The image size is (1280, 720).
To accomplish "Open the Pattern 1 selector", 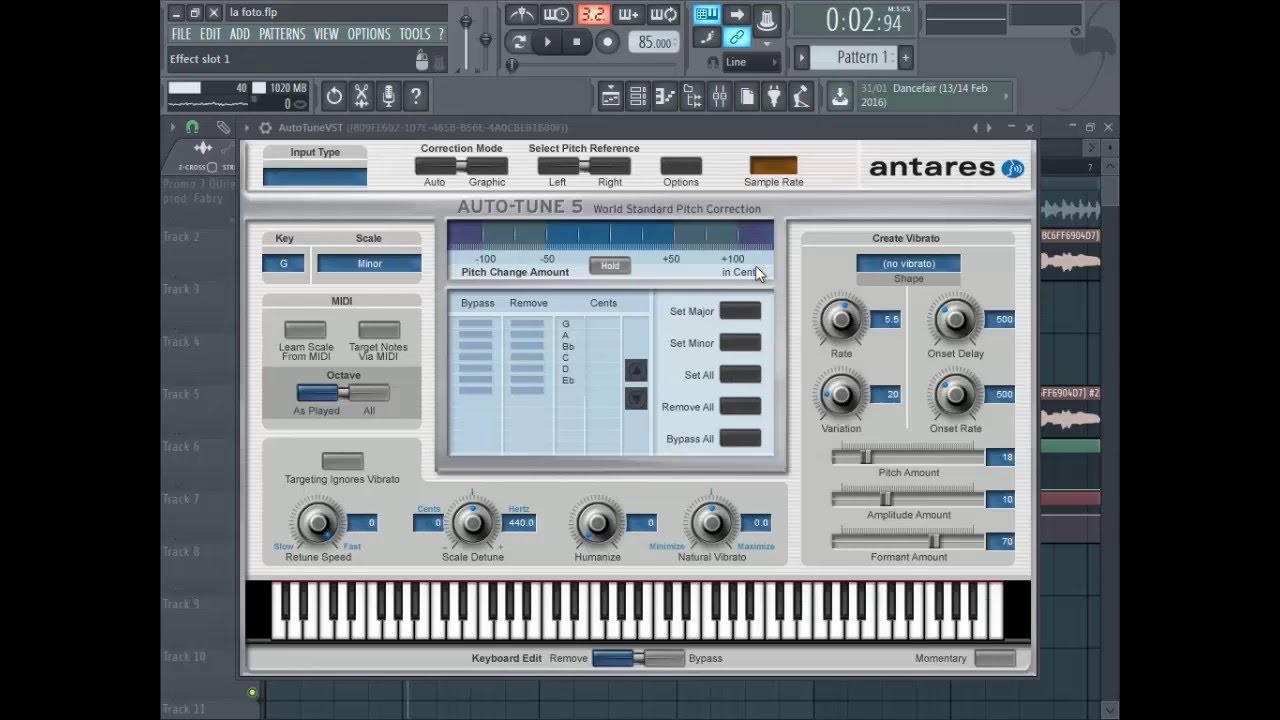I will pyautogui.click(x=855, y=58).
